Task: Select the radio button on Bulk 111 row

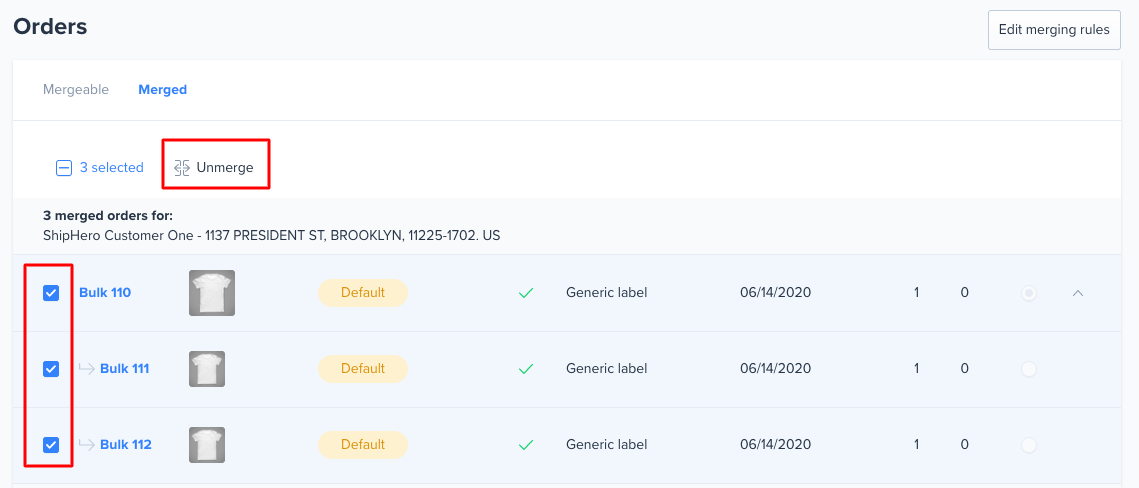Action: pos(1029,369)
